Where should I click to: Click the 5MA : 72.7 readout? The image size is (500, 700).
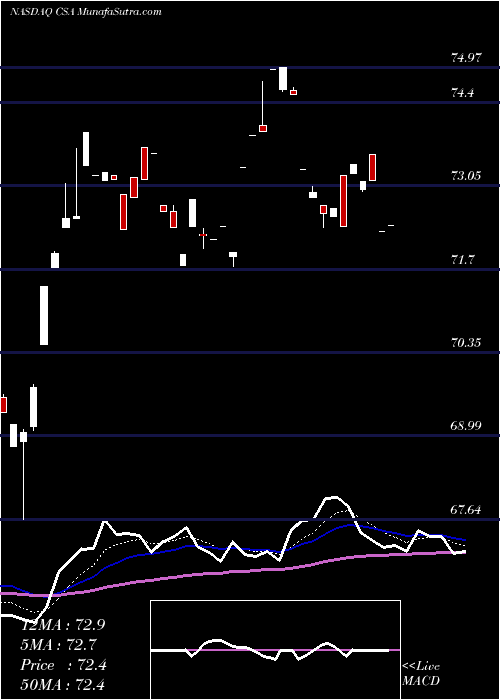(59, 645)
